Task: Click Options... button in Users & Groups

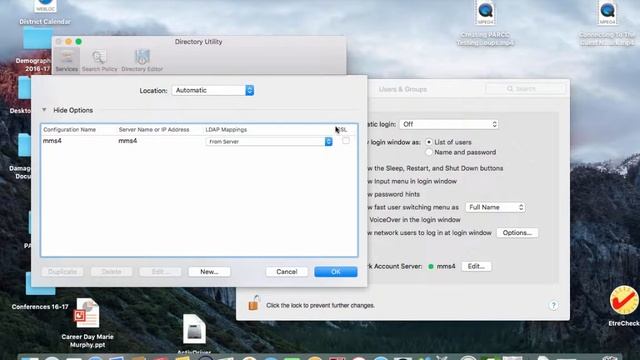Action: 517,233
